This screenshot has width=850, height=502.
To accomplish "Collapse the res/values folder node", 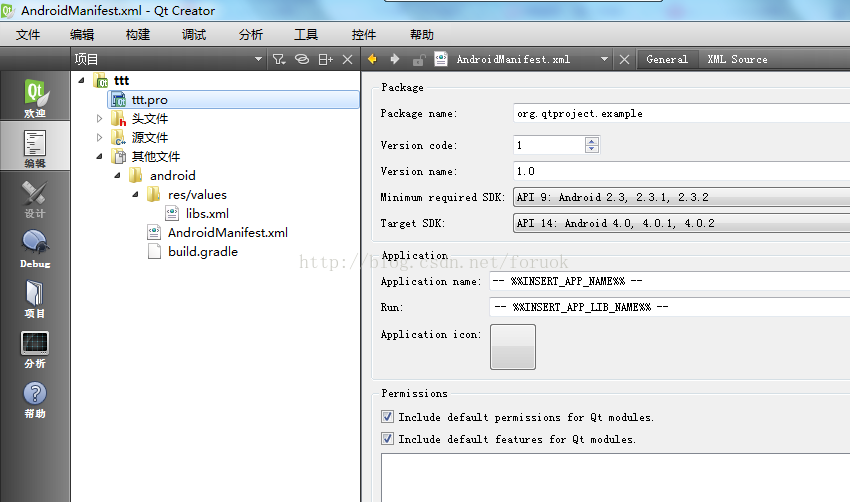I will click(136, 194).
